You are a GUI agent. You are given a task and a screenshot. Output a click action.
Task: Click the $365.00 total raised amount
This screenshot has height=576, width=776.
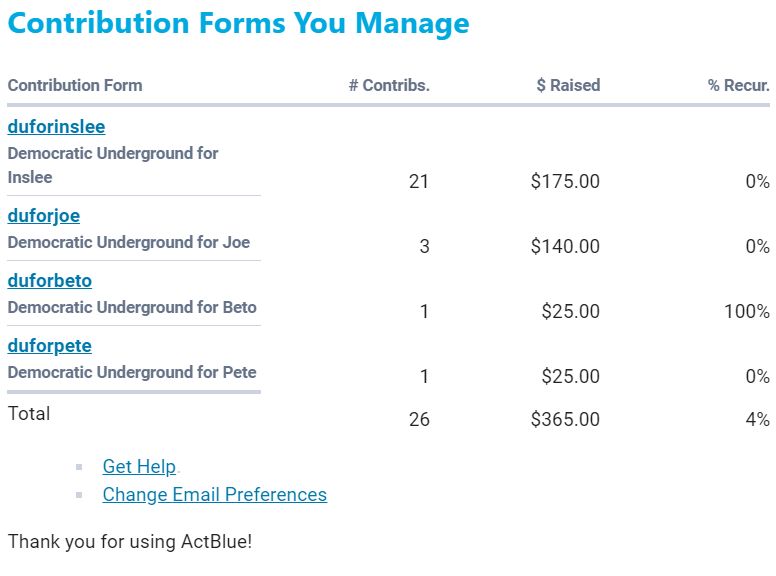[565, 420]
